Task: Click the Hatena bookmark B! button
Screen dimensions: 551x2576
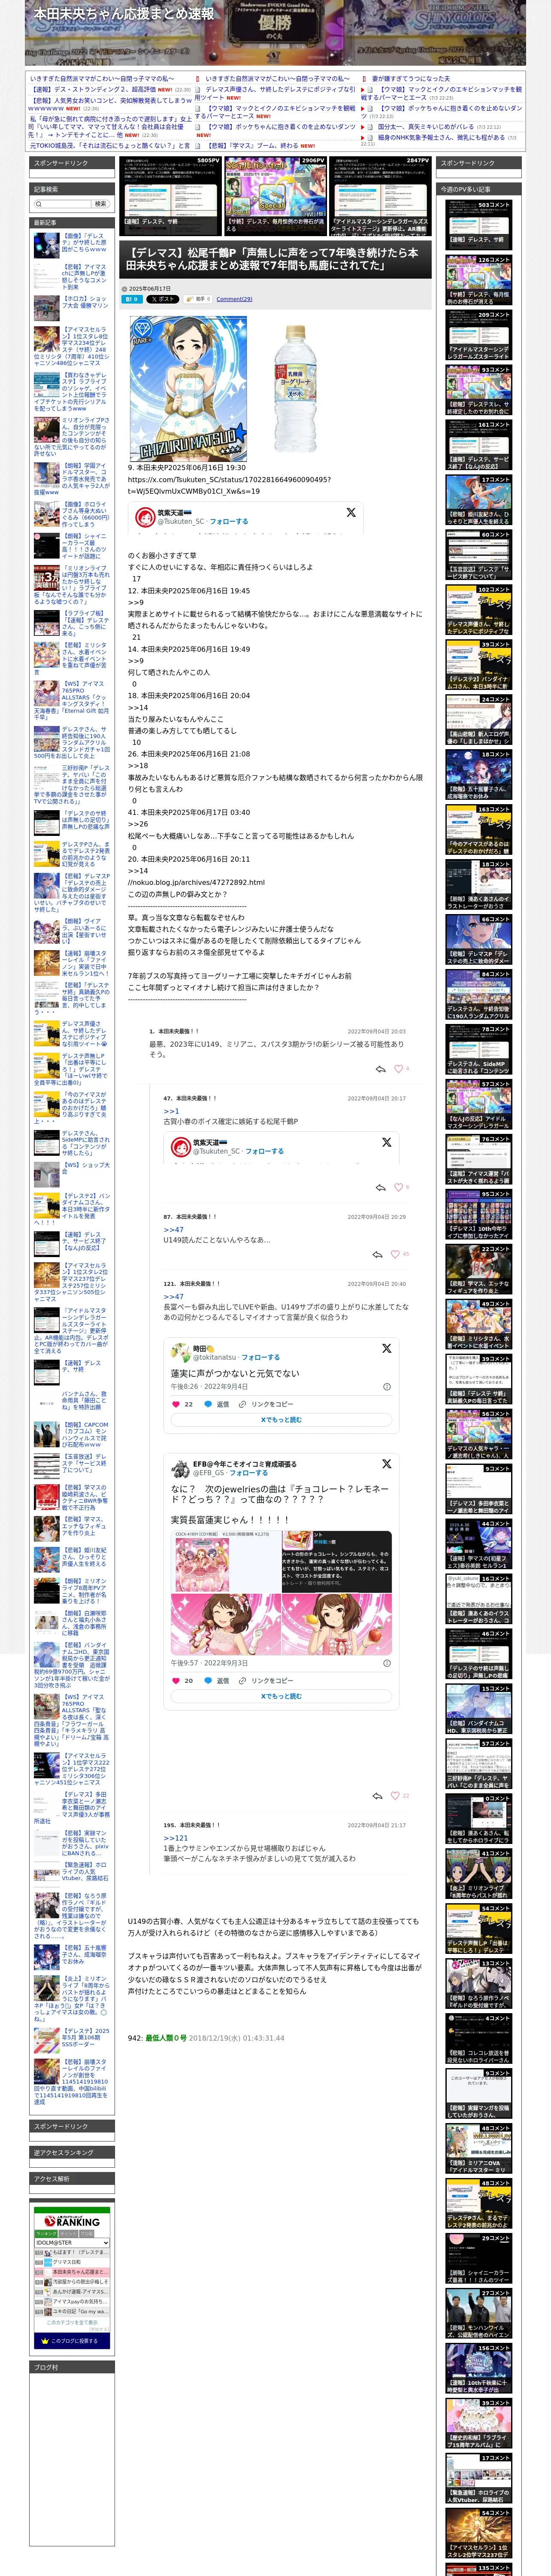Action: coord(132,299)
